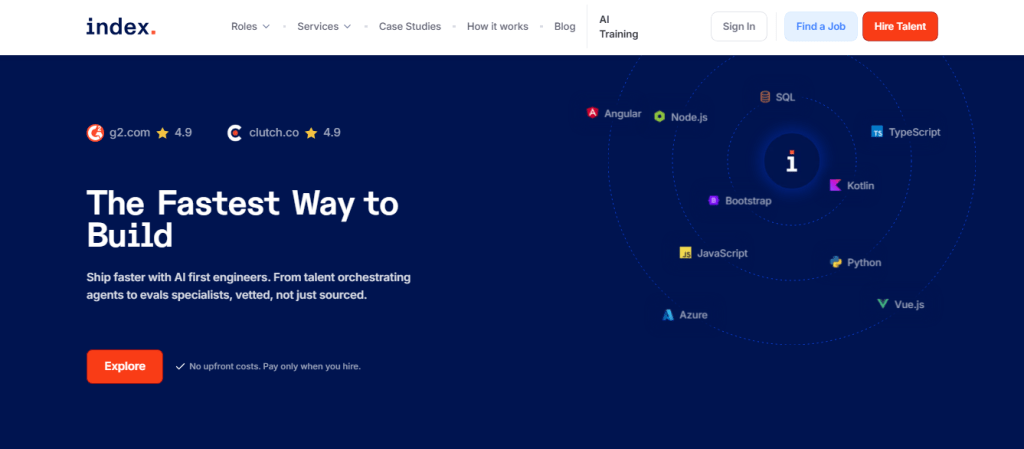Click the Find a Job button
The height and width of the screenshot is (449, 1024).
tap(821, 27)
